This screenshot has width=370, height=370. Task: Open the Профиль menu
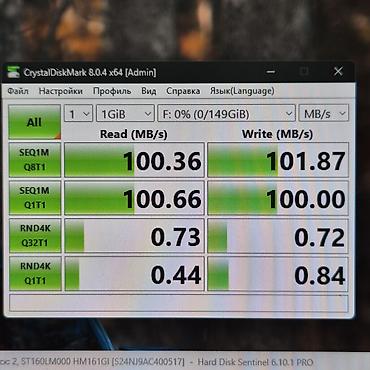[112, 91]
